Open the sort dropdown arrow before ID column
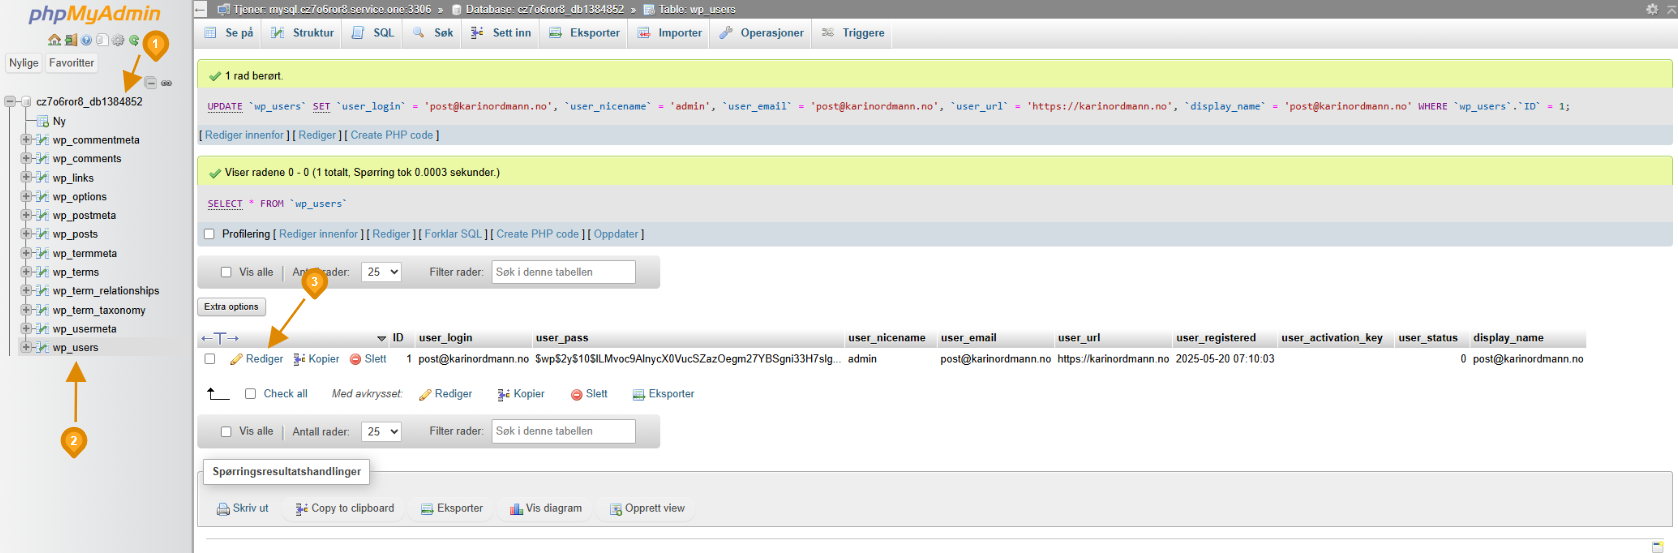1678x553 pixels. (x=381, y=339)
